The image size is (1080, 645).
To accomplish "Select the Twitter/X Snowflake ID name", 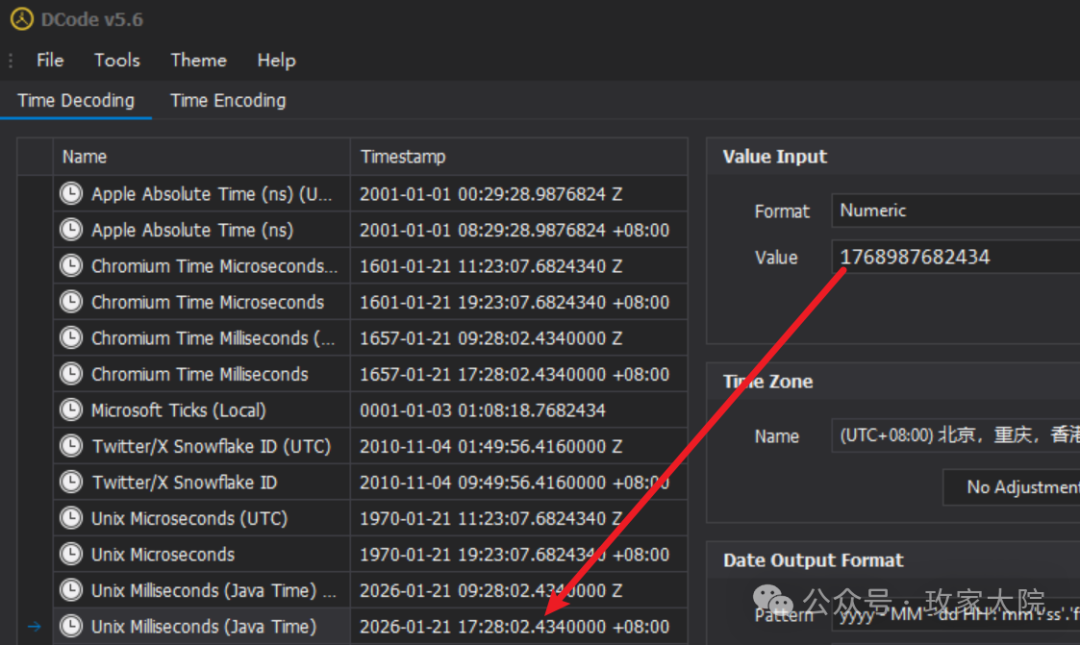I will pyautogui.click(x=184, y=482).
